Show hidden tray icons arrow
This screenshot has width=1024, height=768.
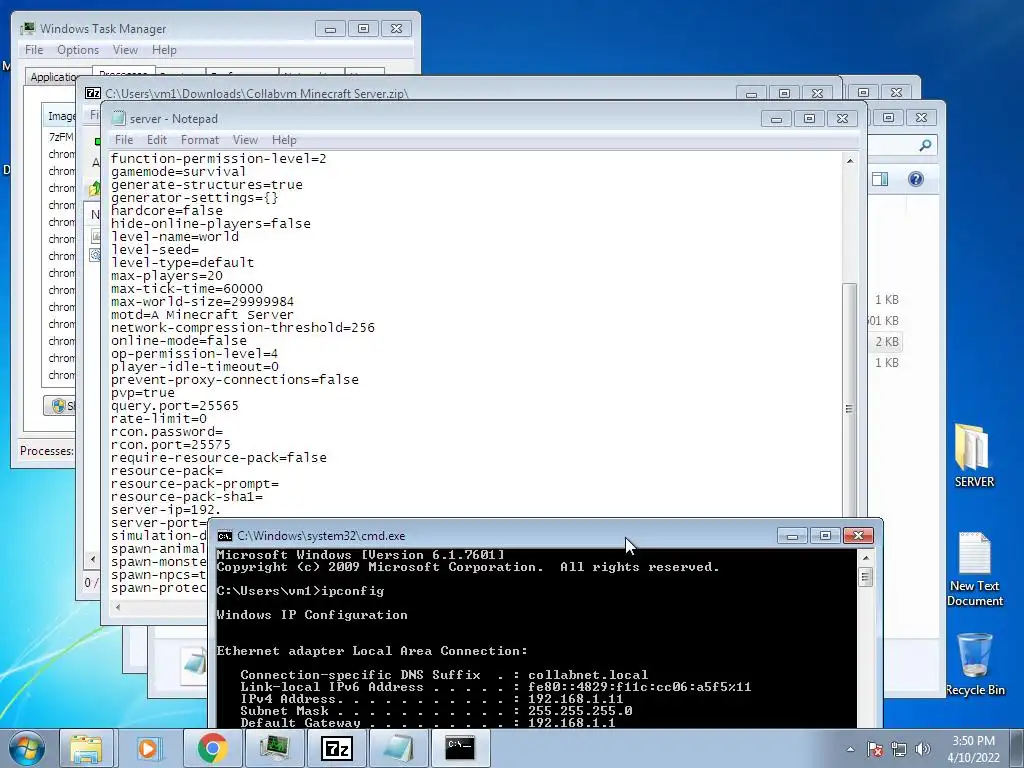(850, 749)
